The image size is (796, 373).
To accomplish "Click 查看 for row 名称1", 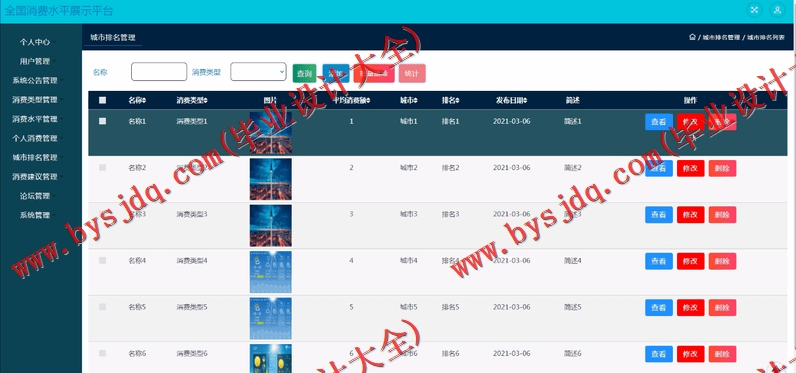I will coord(659,122).
